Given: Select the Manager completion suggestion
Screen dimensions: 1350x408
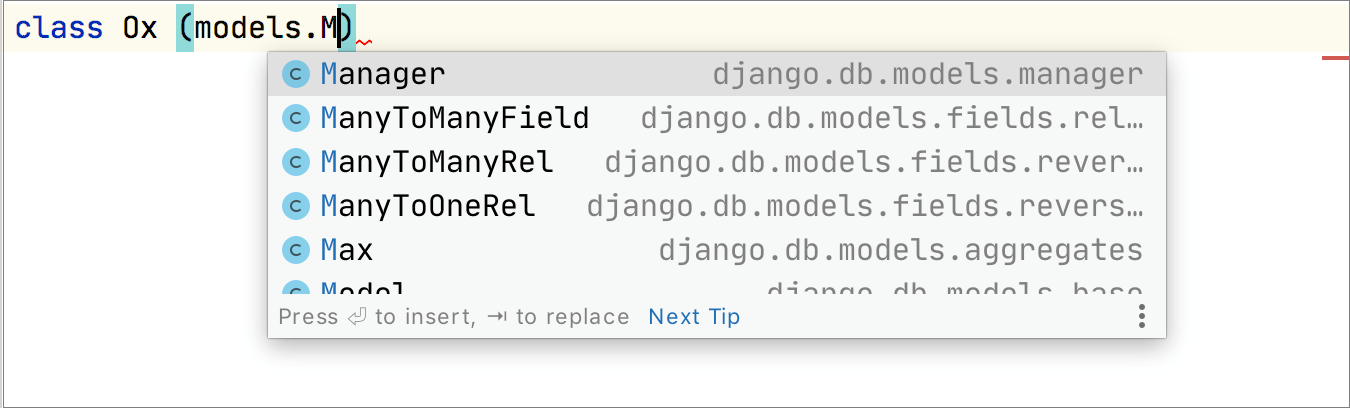Looking at the screenshot, I should pyautogui.click(x=383, y=75).
